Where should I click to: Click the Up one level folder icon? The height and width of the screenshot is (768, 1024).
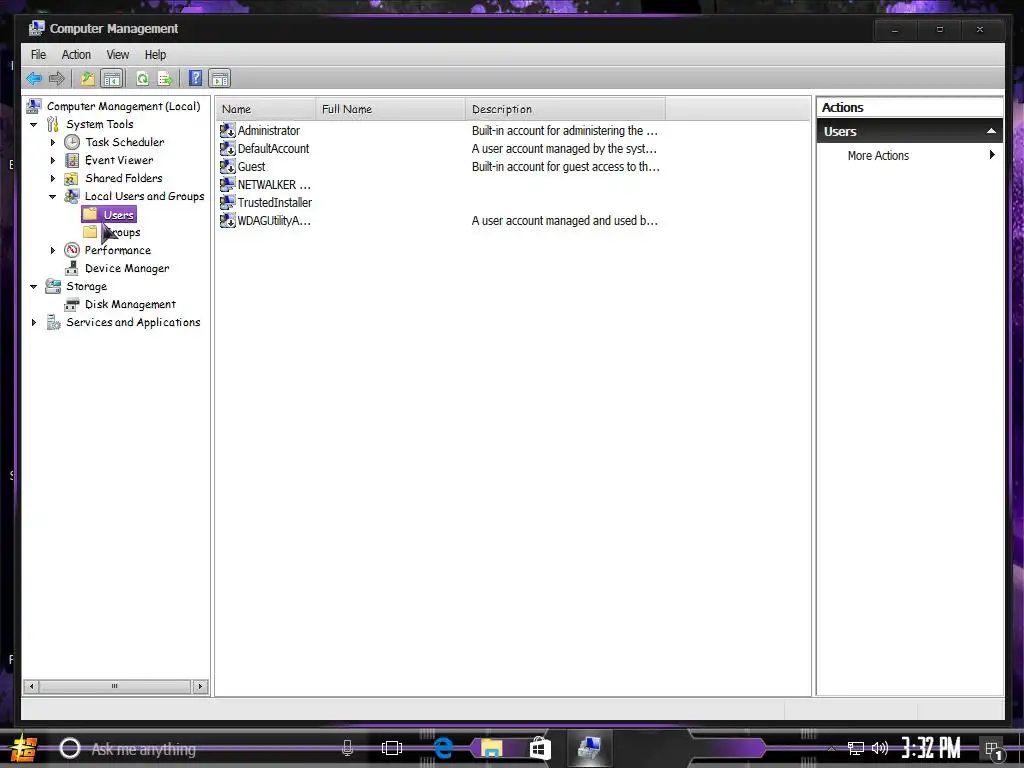coord(88,79)
